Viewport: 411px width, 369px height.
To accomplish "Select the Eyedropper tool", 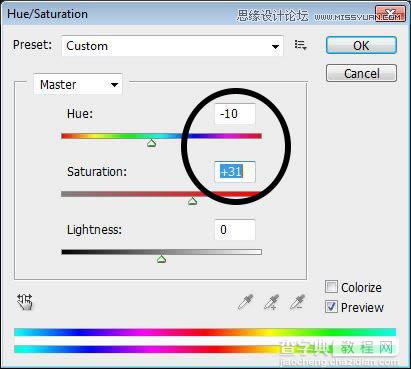I will click(x=246, y=302).
